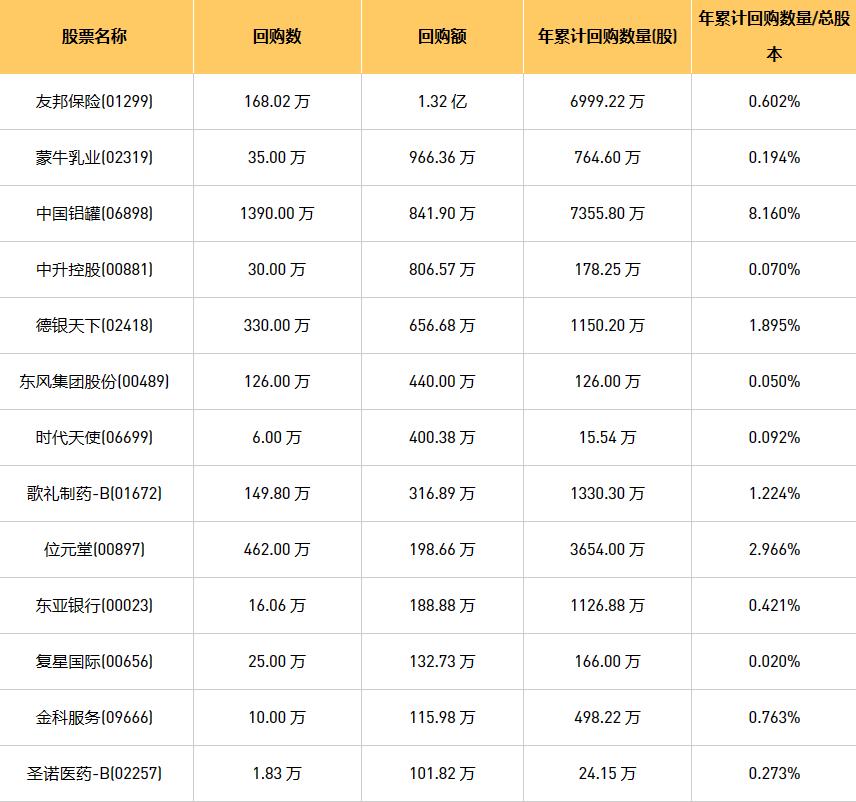Click the 30.00 万 buyback count cell
Viewport: 856px width, 802px height.
[x=277, y=270]
